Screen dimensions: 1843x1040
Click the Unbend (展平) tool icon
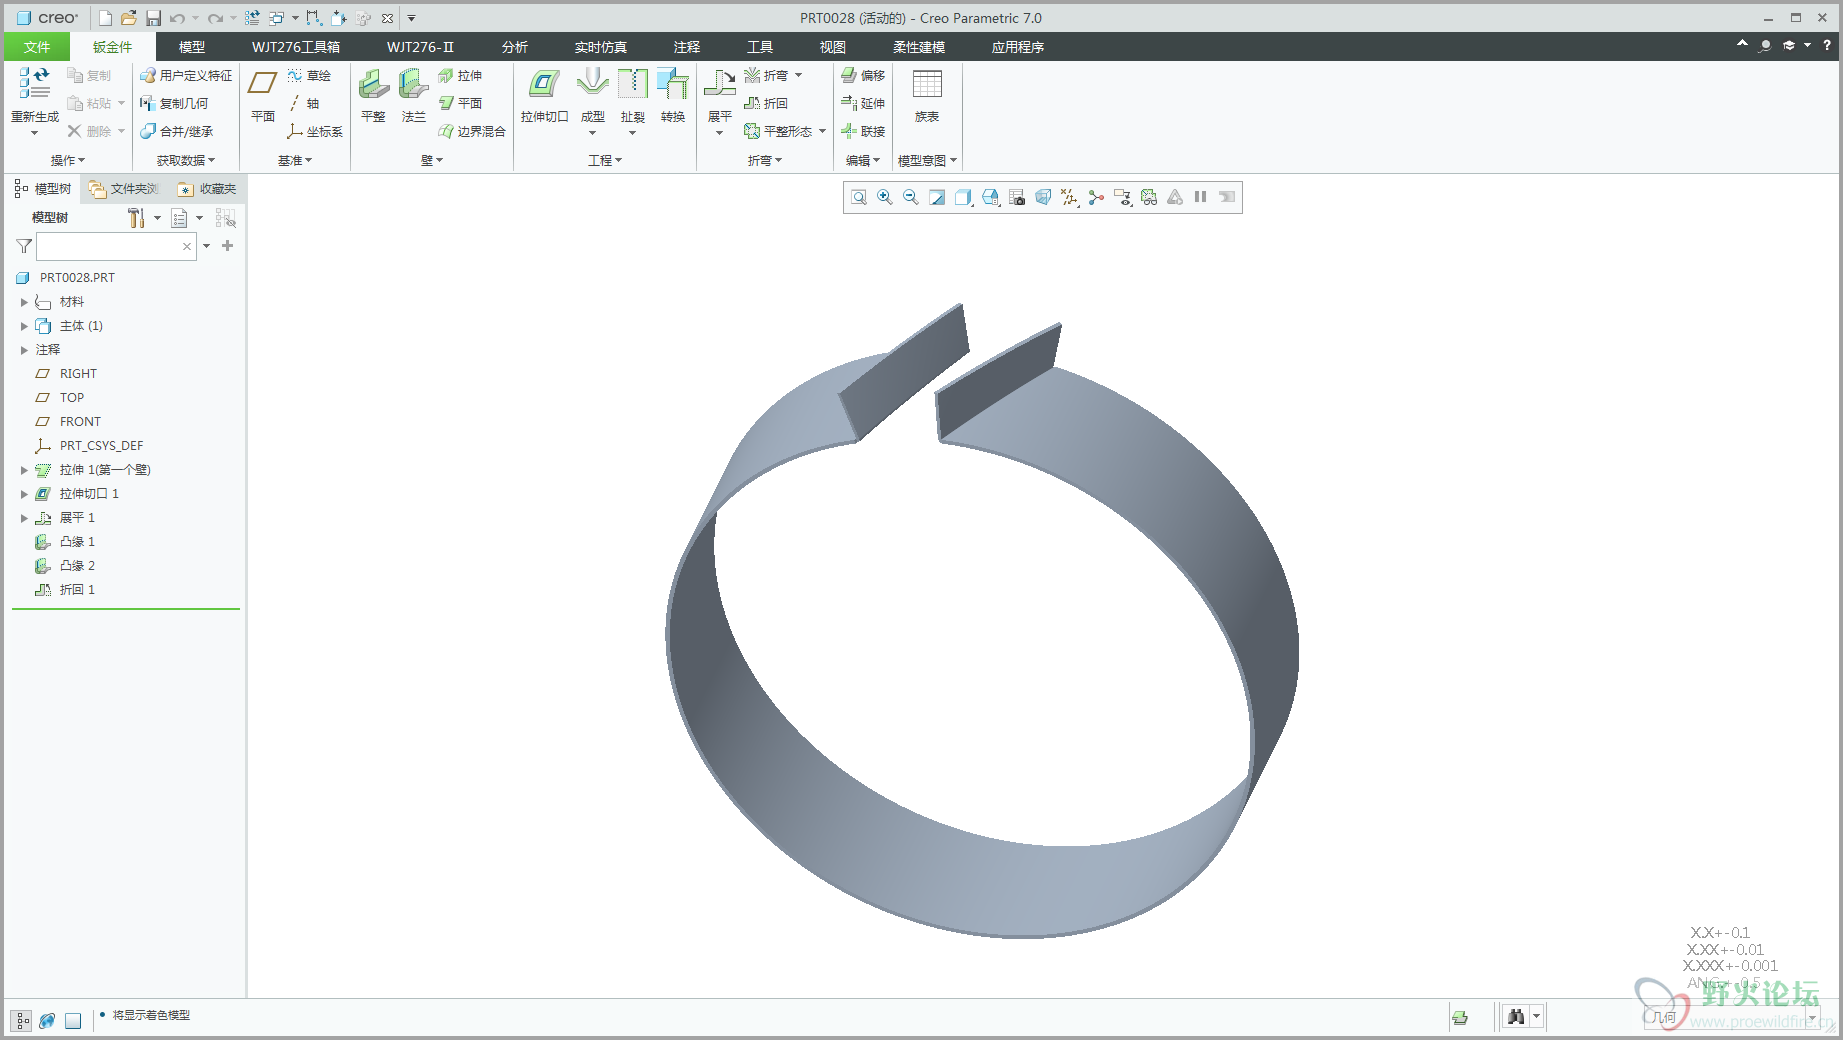click(719, 84)
